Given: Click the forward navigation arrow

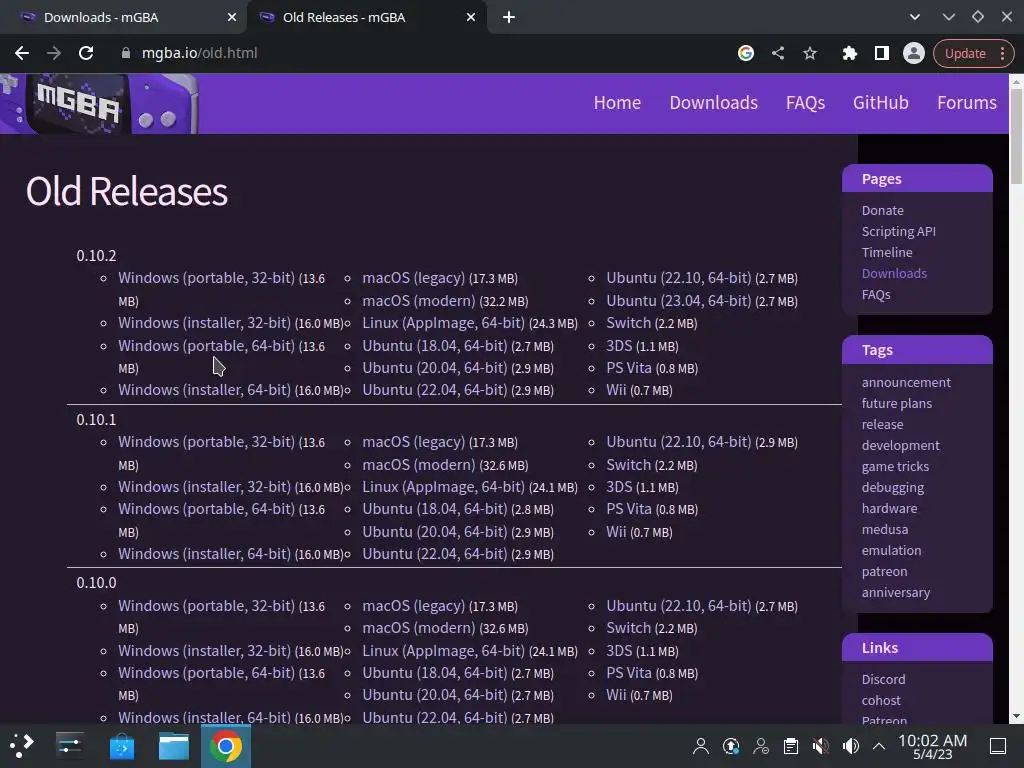Looking at the screenshot, I should [x=54, y=53].
